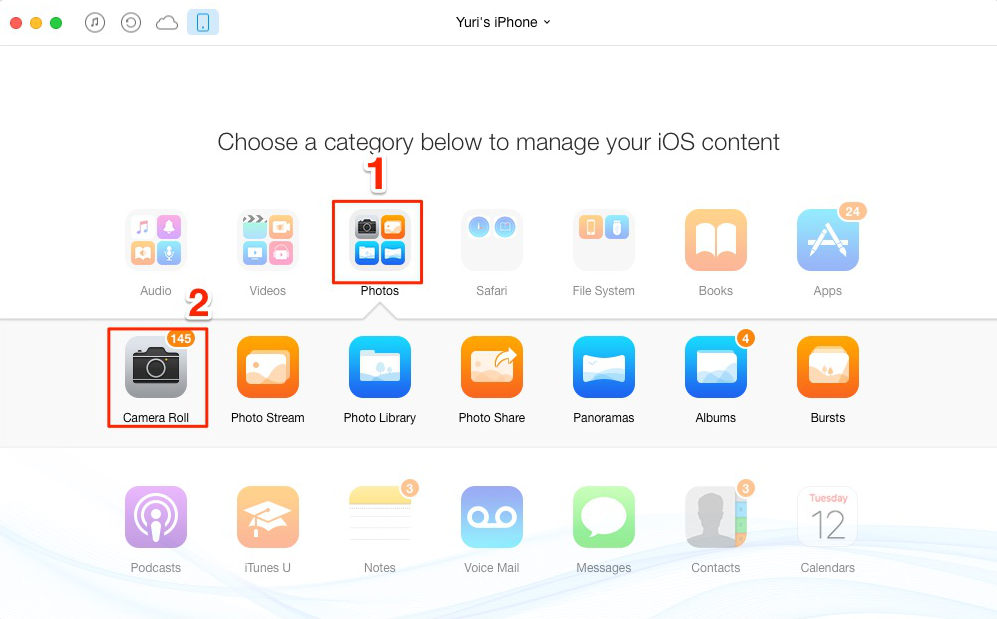Viewport: 997px width, 619px height.
Task: Switch to the iCloud content tab
Action: click(x=167, y=23)
